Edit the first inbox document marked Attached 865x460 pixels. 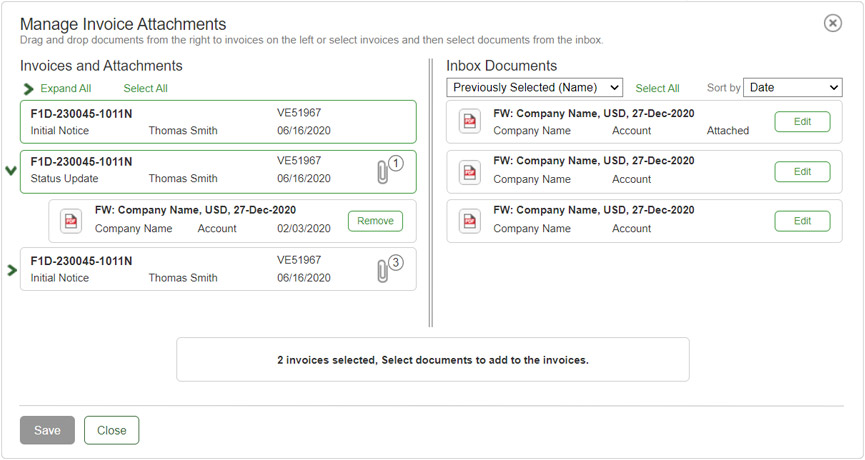click(802, 122)
